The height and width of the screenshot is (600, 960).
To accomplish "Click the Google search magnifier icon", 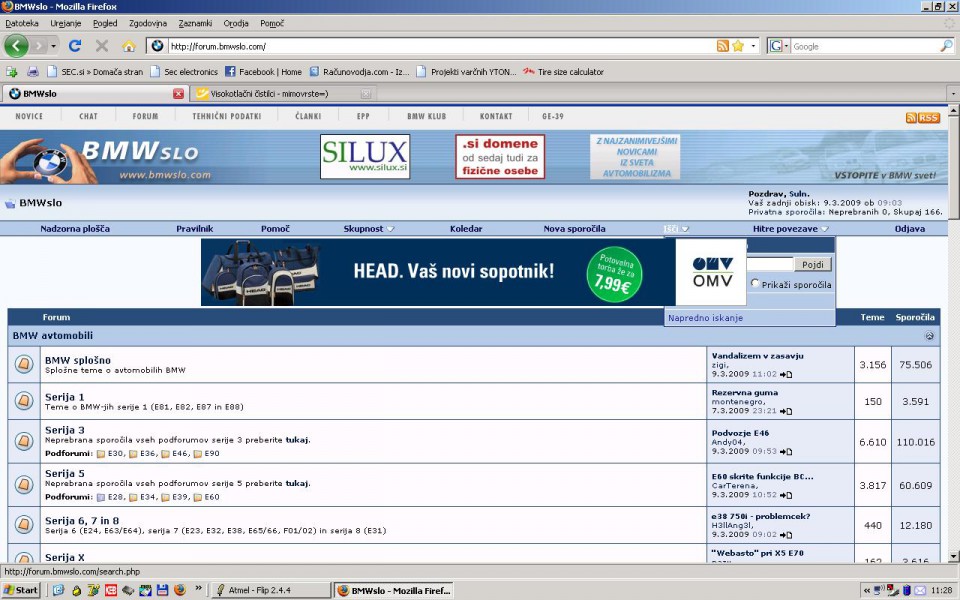I will coord(946,46).
